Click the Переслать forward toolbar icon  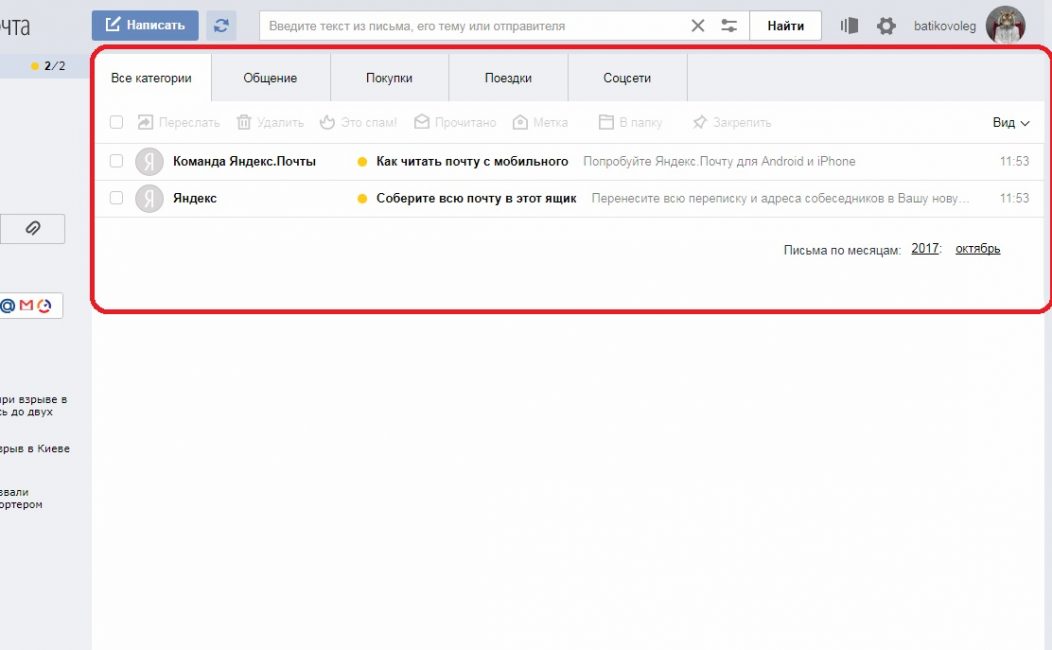point(145,122)
